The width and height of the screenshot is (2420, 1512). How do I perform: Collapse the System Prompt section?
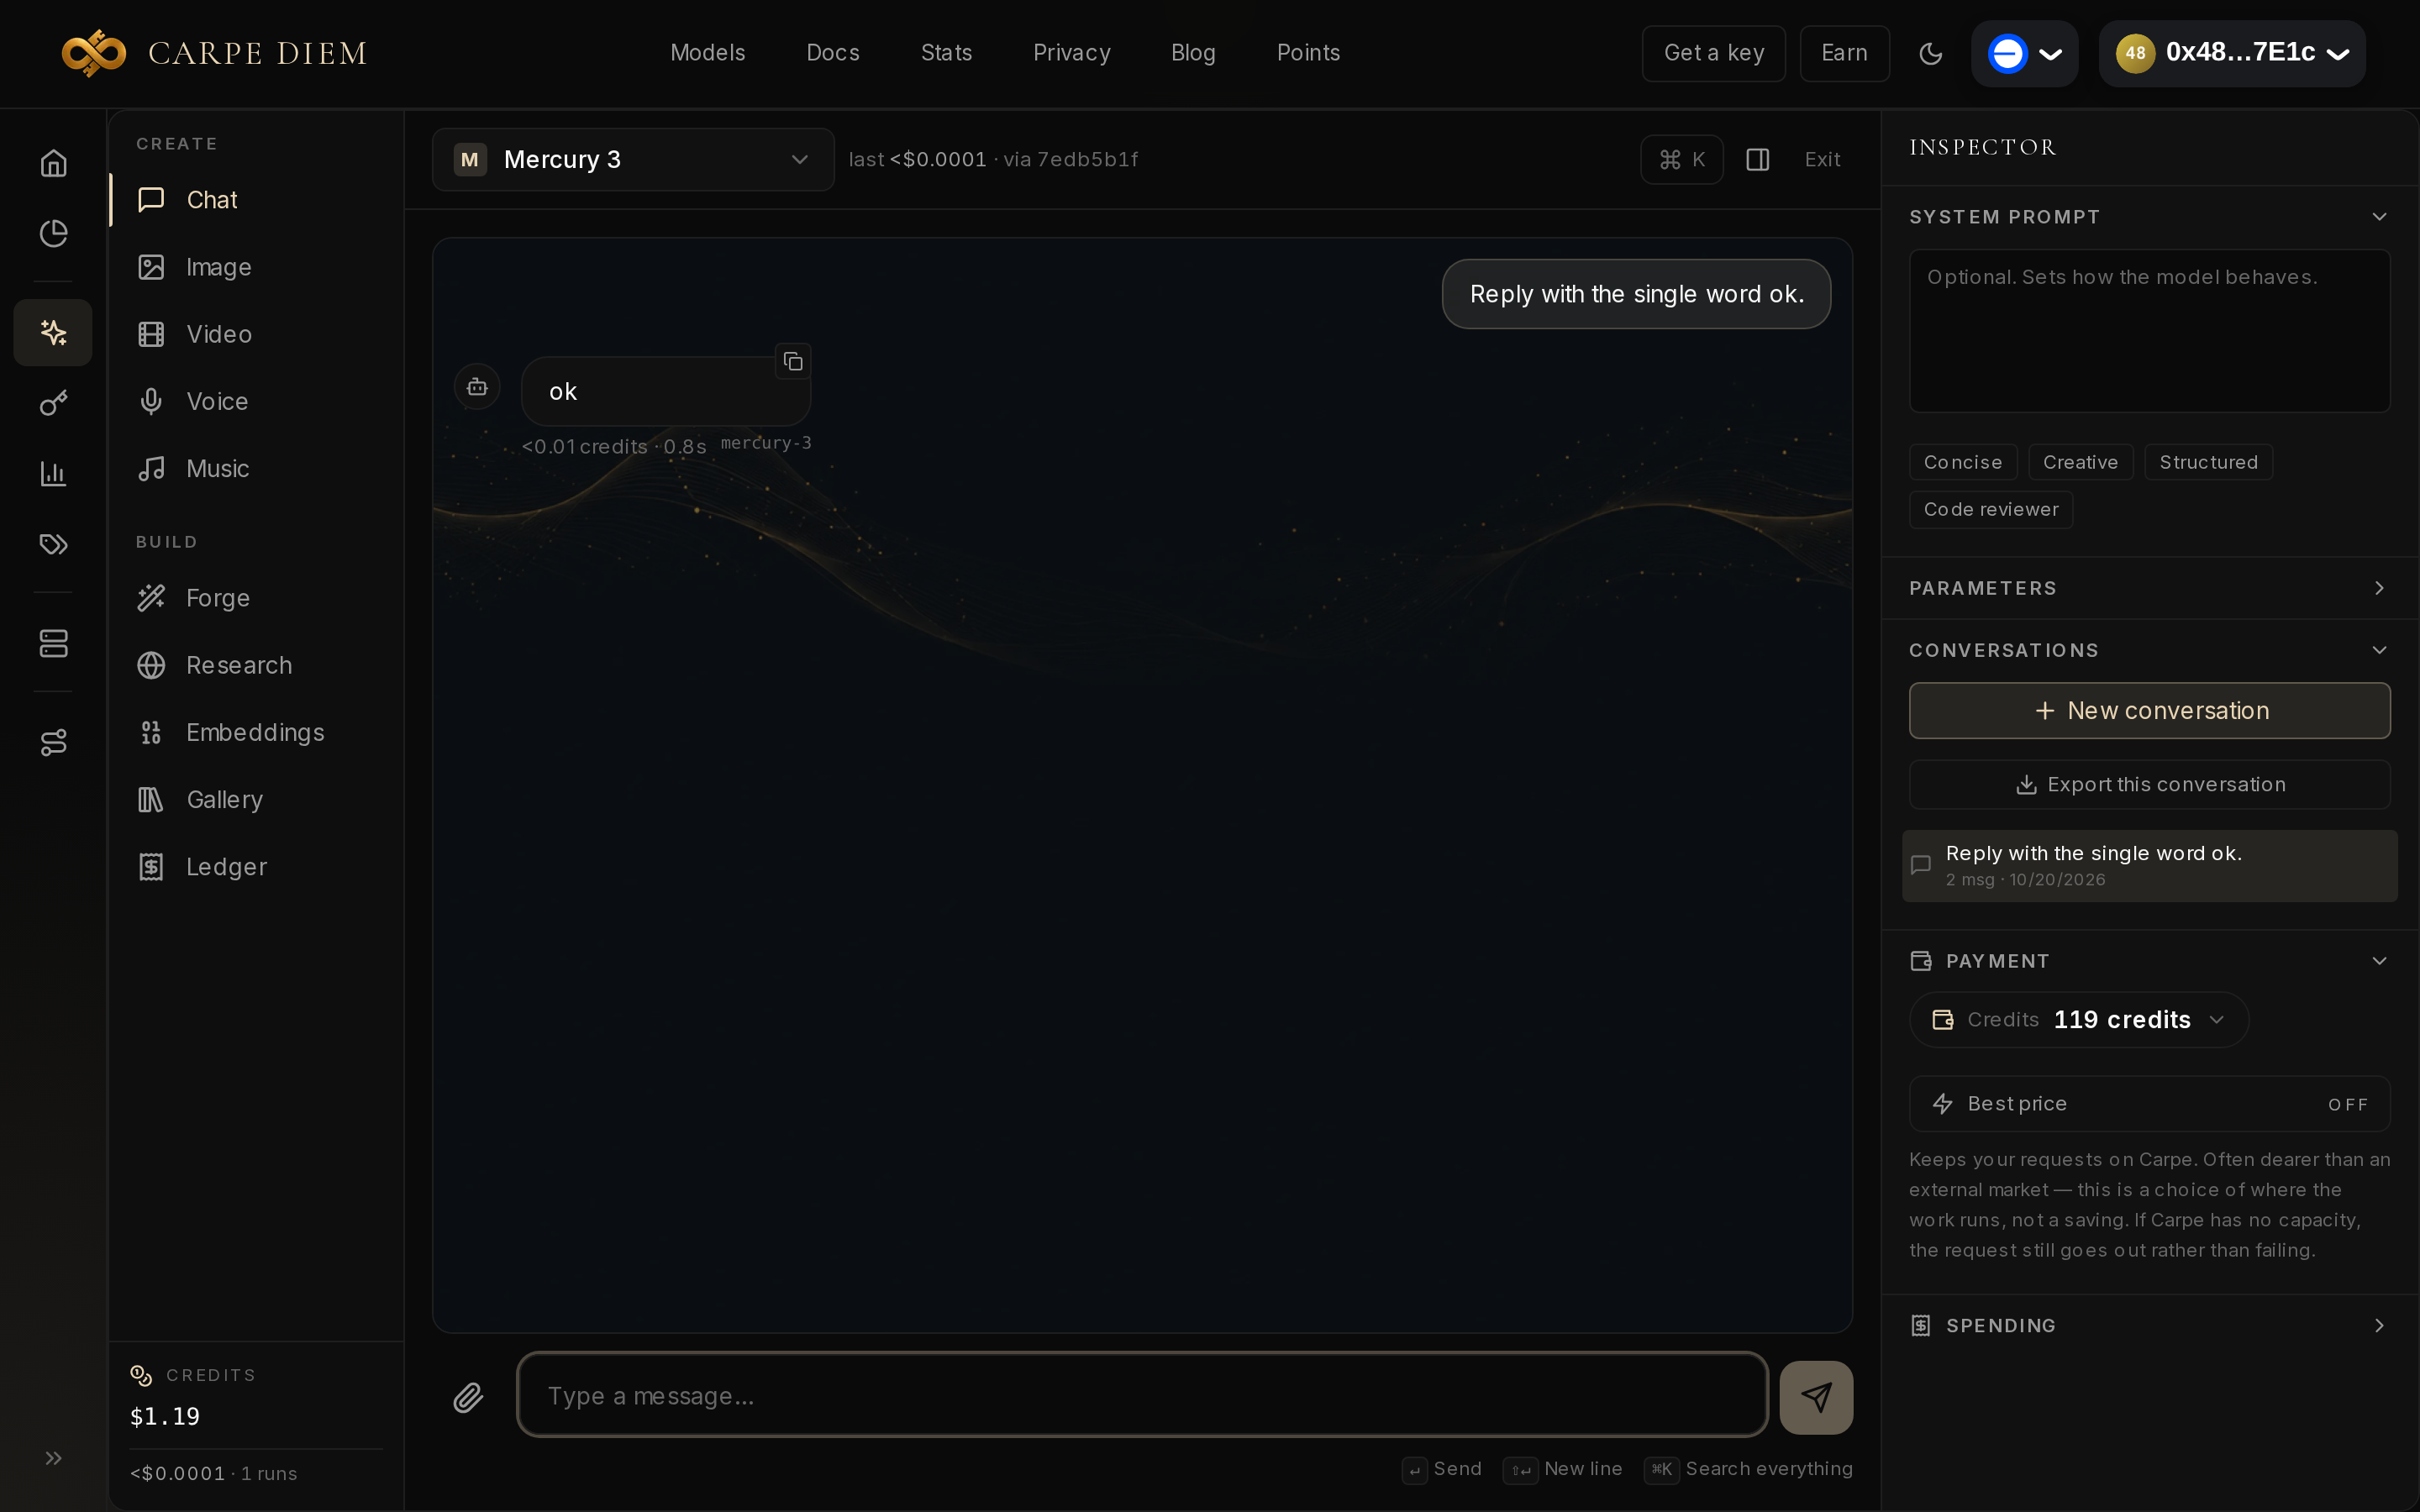(x=2149, y=217)
